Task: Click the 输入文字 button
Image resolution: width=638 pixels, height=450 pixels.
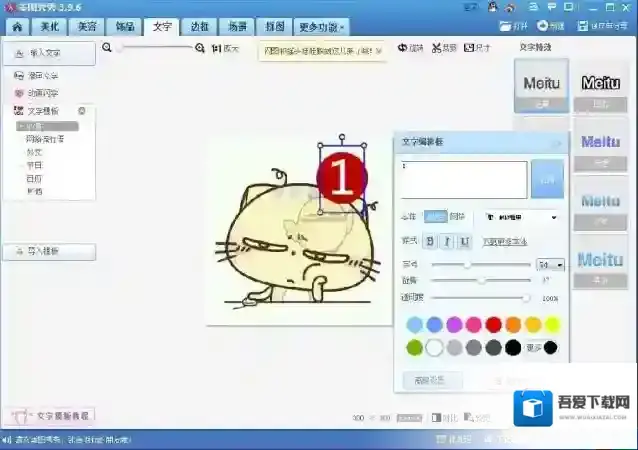Action: coord(49,53)
